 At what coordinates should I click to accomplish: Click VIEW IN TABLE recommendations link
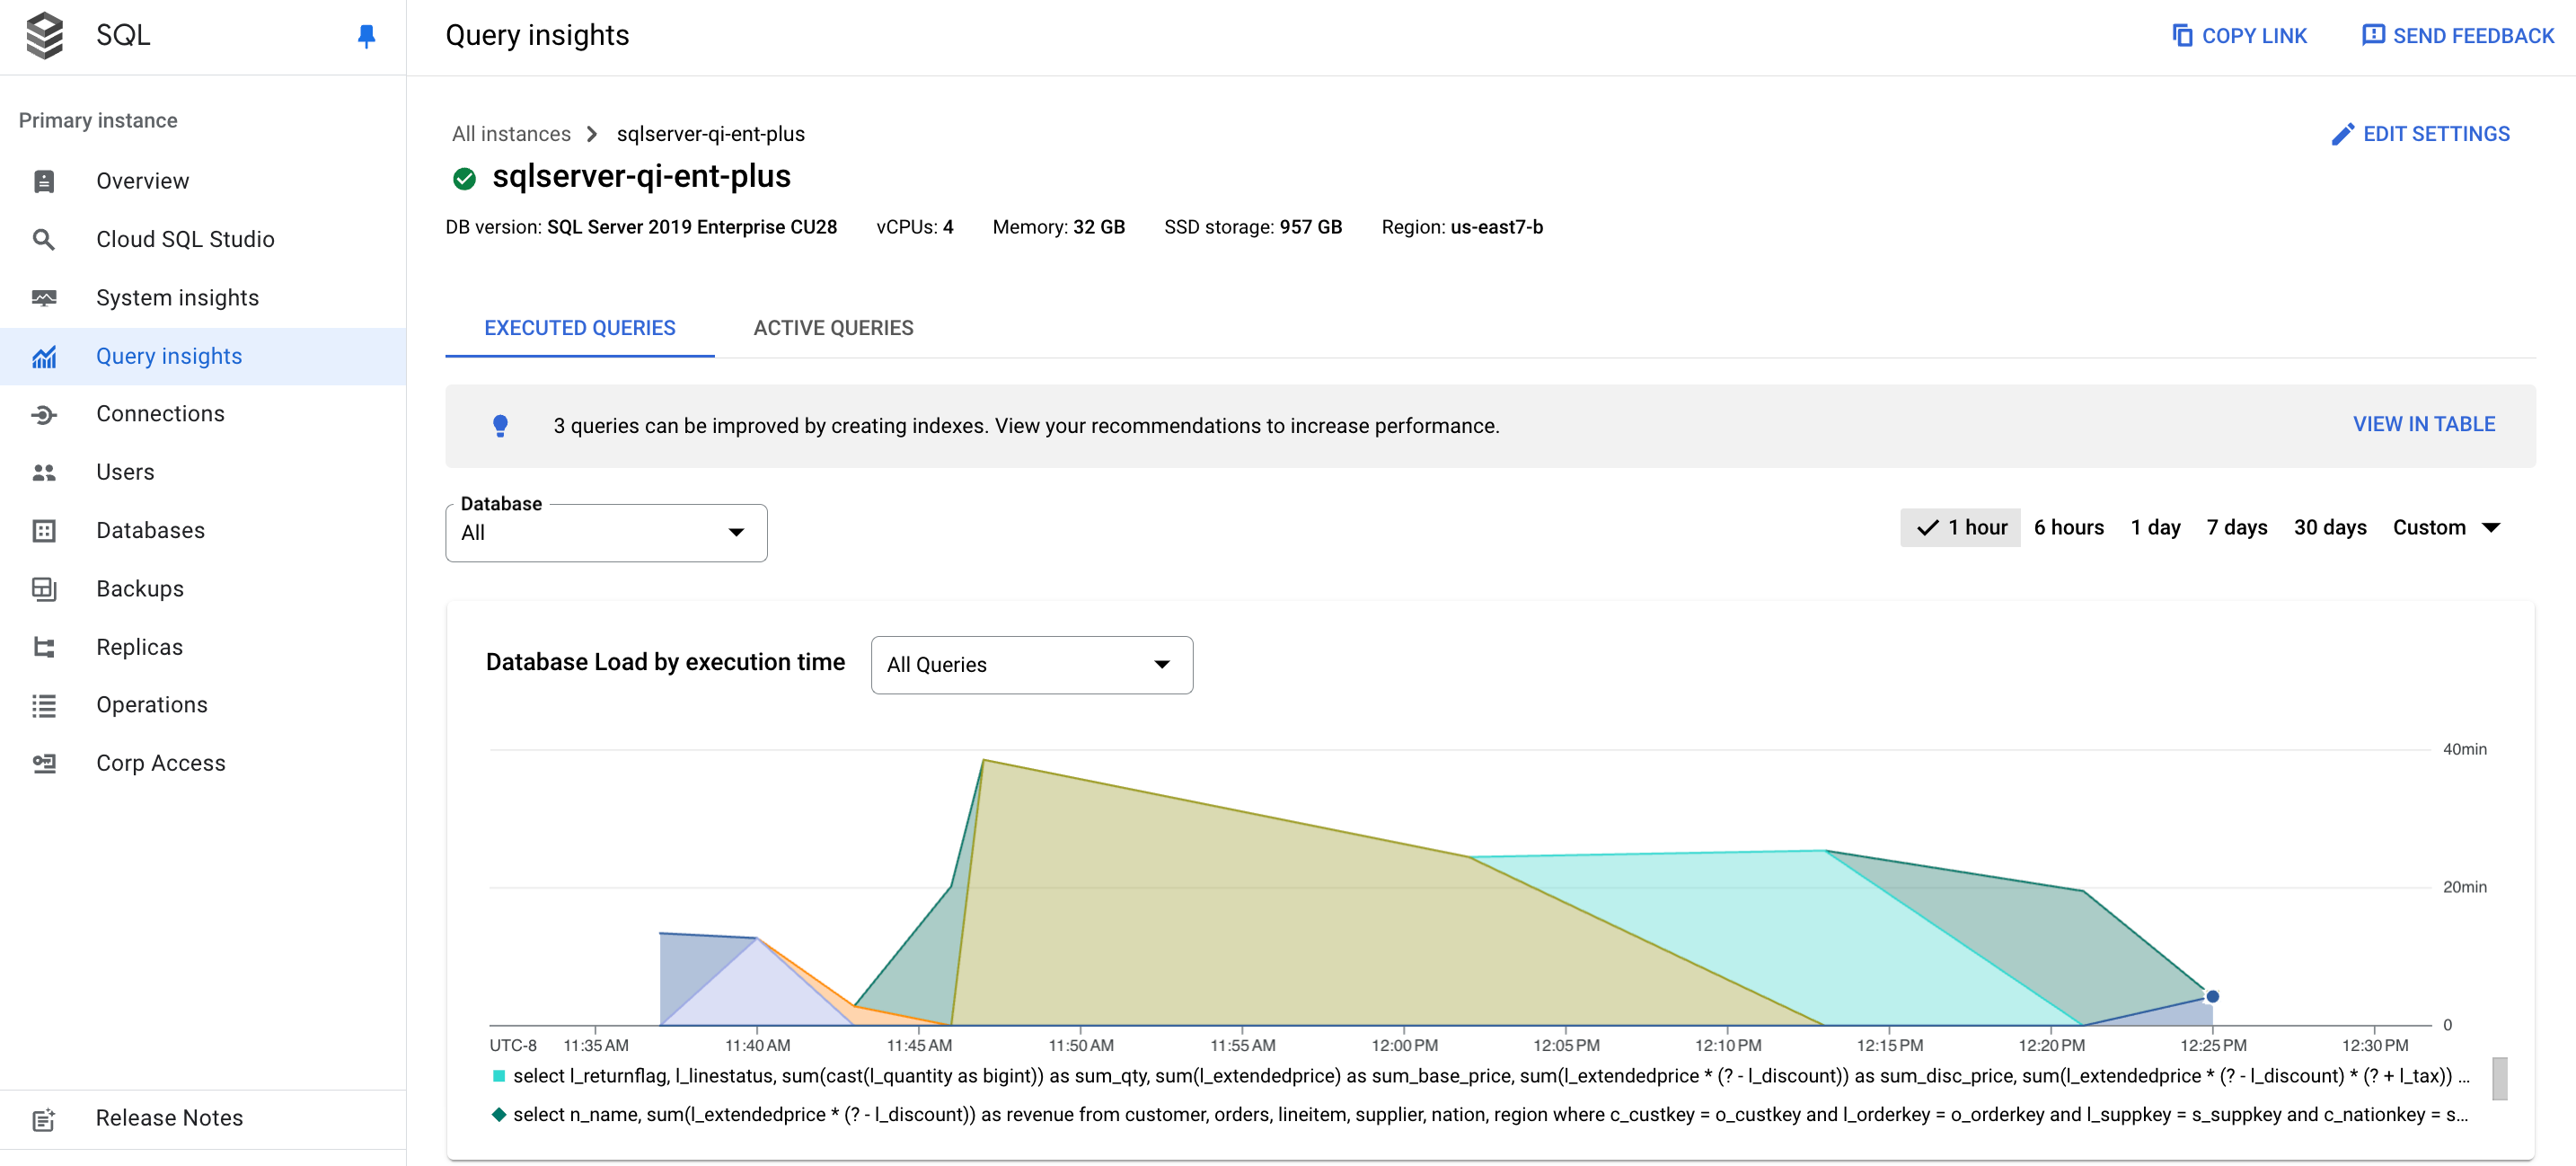(2423, 424)
